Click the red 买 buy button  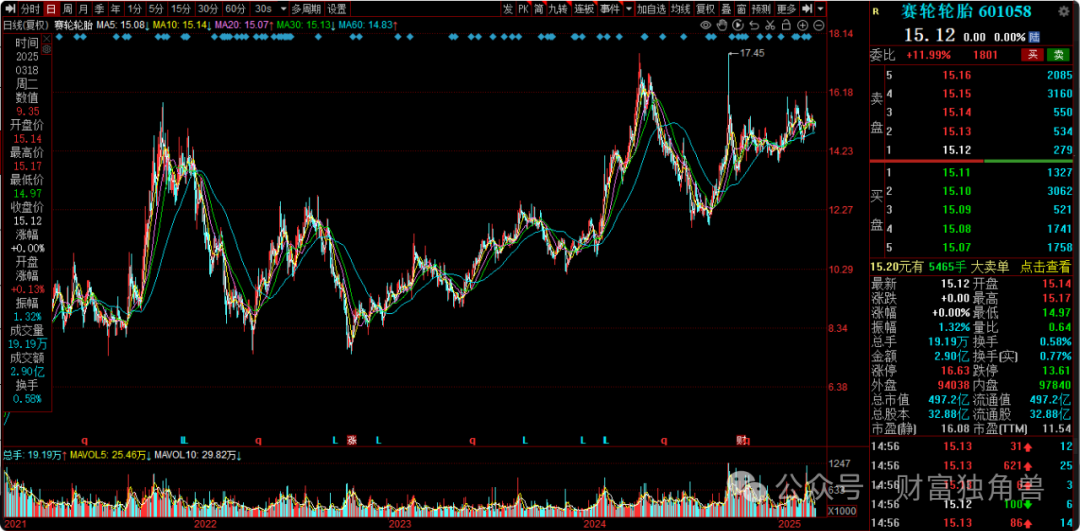pos(1032,55)
